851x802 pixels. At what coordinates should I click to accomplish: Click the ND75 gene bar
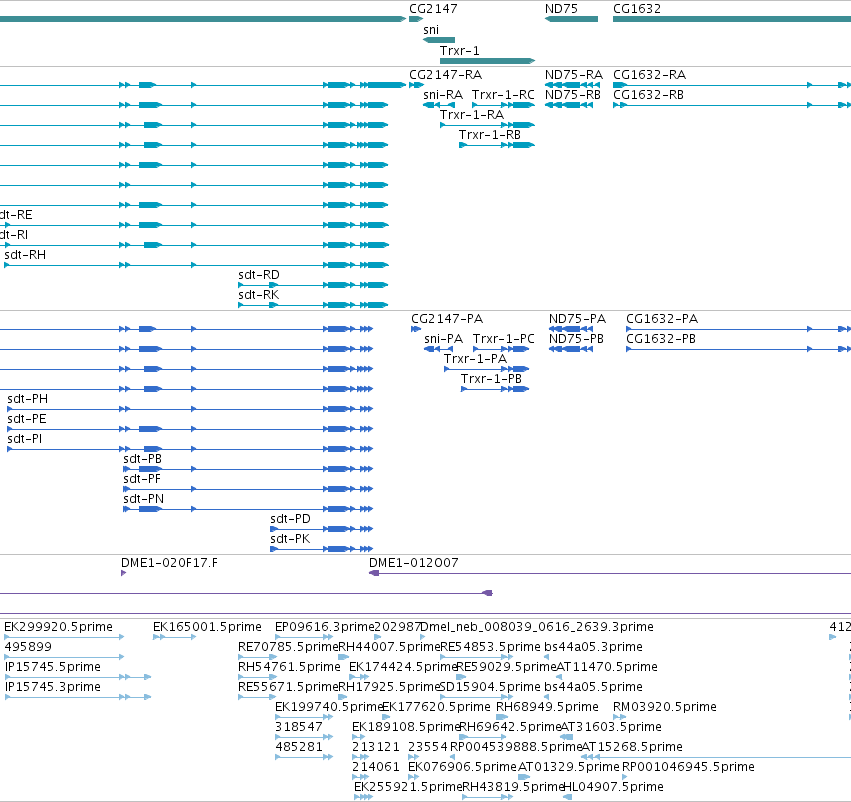coord(571,19)
